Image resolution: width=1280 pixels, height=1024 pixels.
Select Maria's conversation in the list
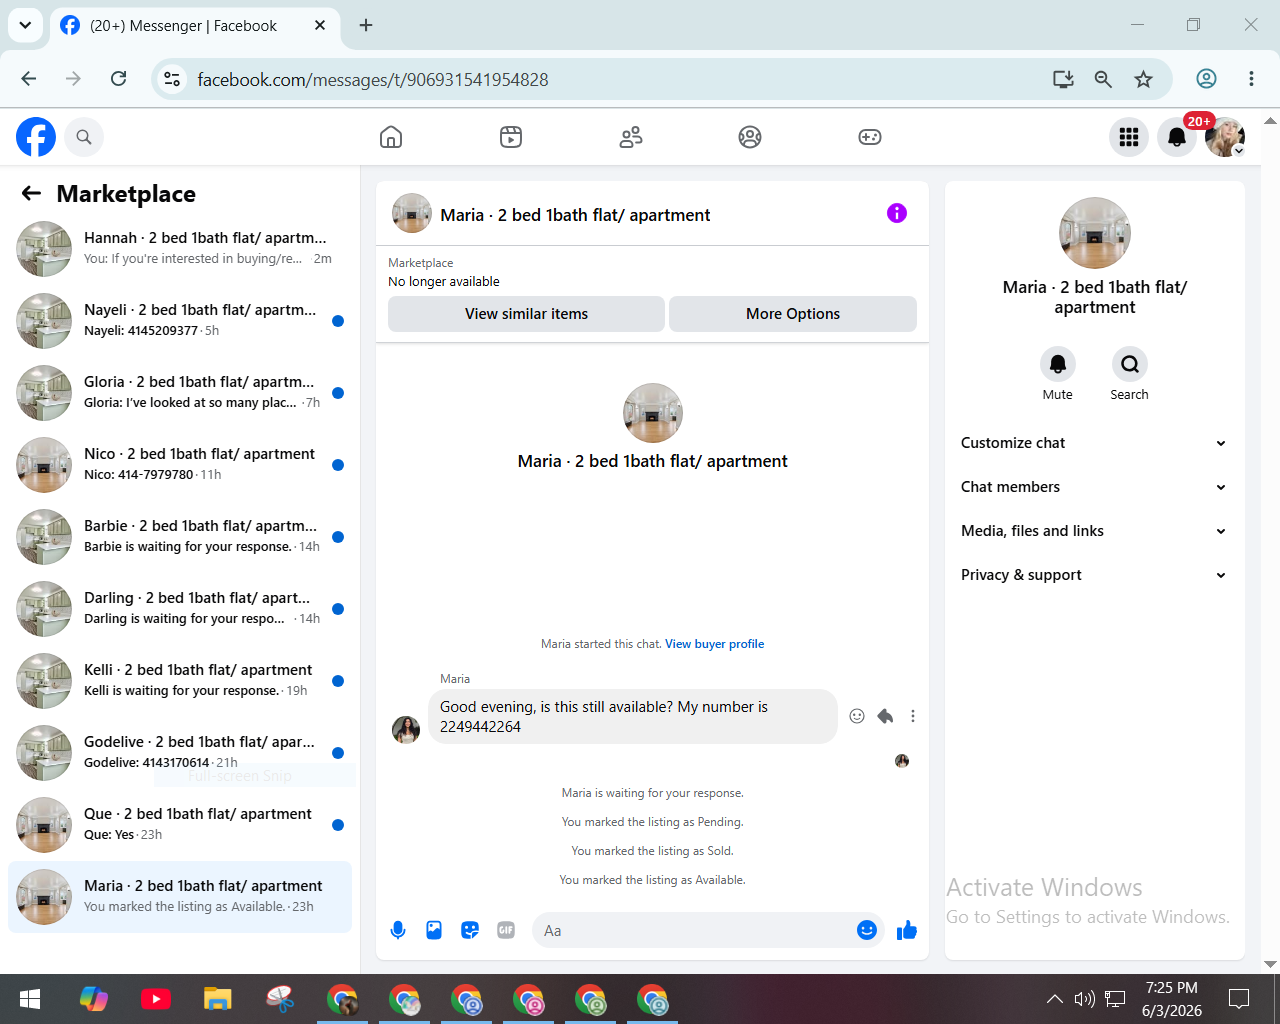pos(180,897)
